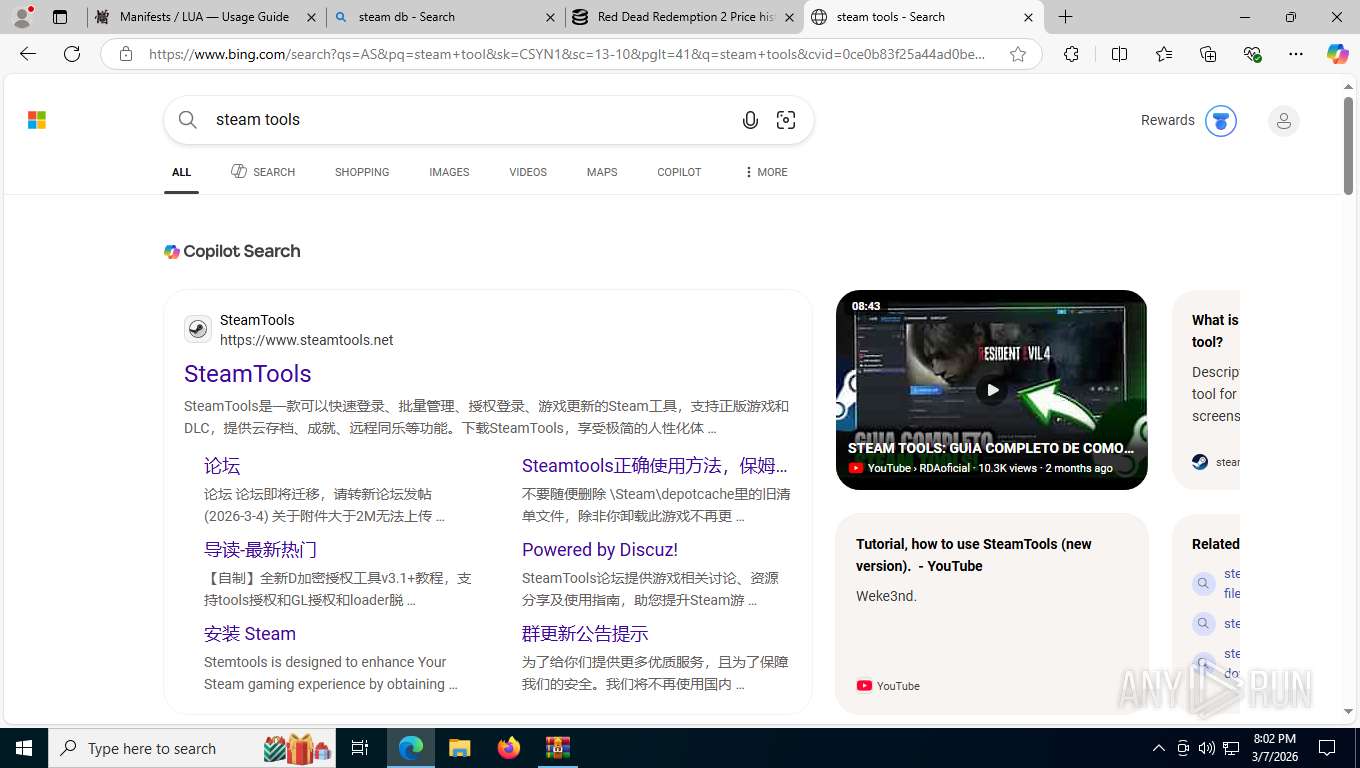
Task: Open the Powered by Discuz! sitelink
Action: [x=600, y=550]
